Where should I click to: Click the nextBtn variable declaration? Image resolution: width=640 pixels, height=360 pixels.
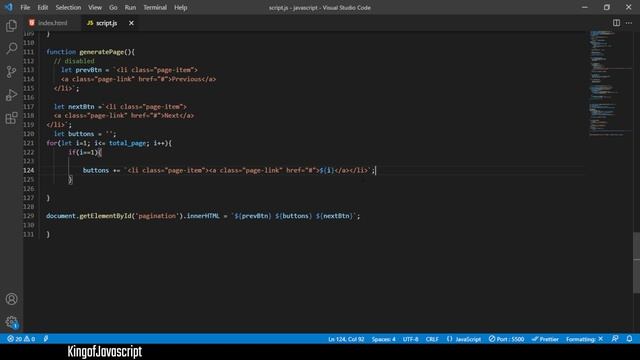(x=81, y=107)
